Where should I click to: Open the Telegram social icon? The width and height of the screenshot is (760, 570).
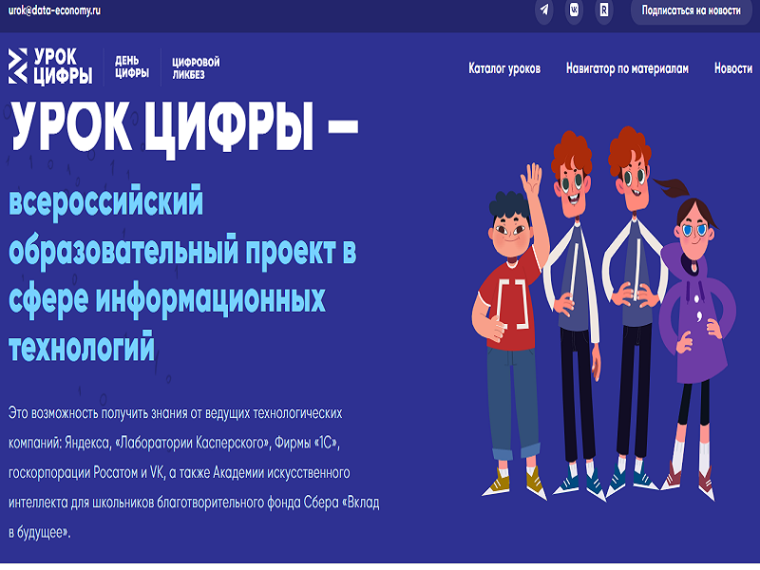[544, 10]
